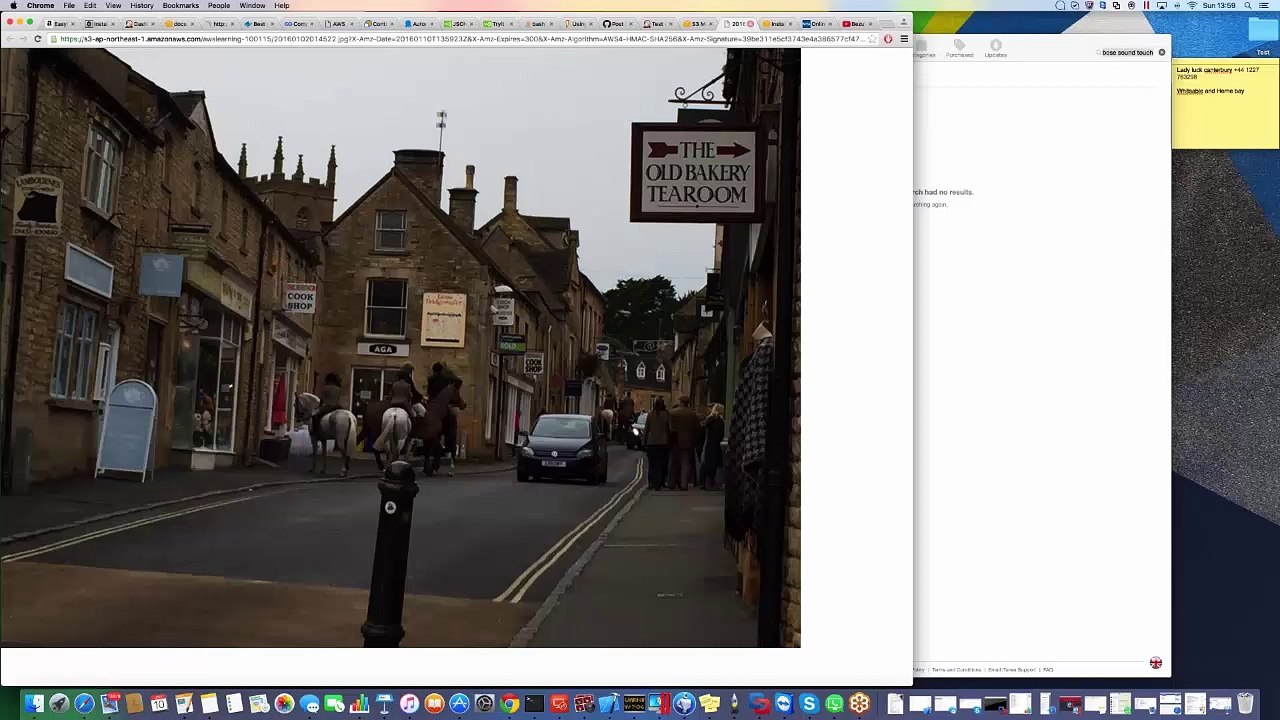1280x720 pixels.
Task: Open Skype from the Dock
Action: pos(809,704)
